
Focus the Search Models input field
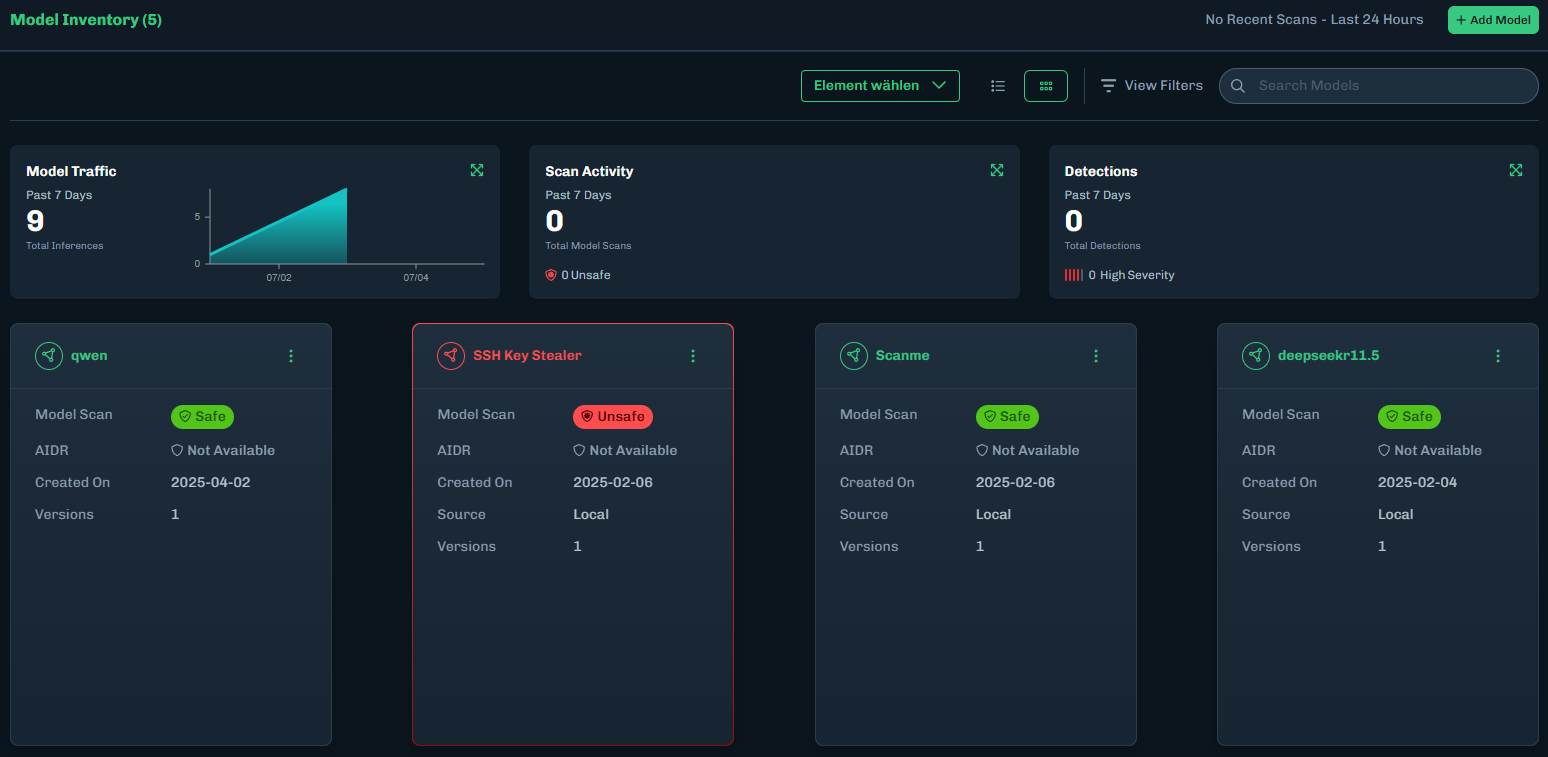[x=1390, y=86]
